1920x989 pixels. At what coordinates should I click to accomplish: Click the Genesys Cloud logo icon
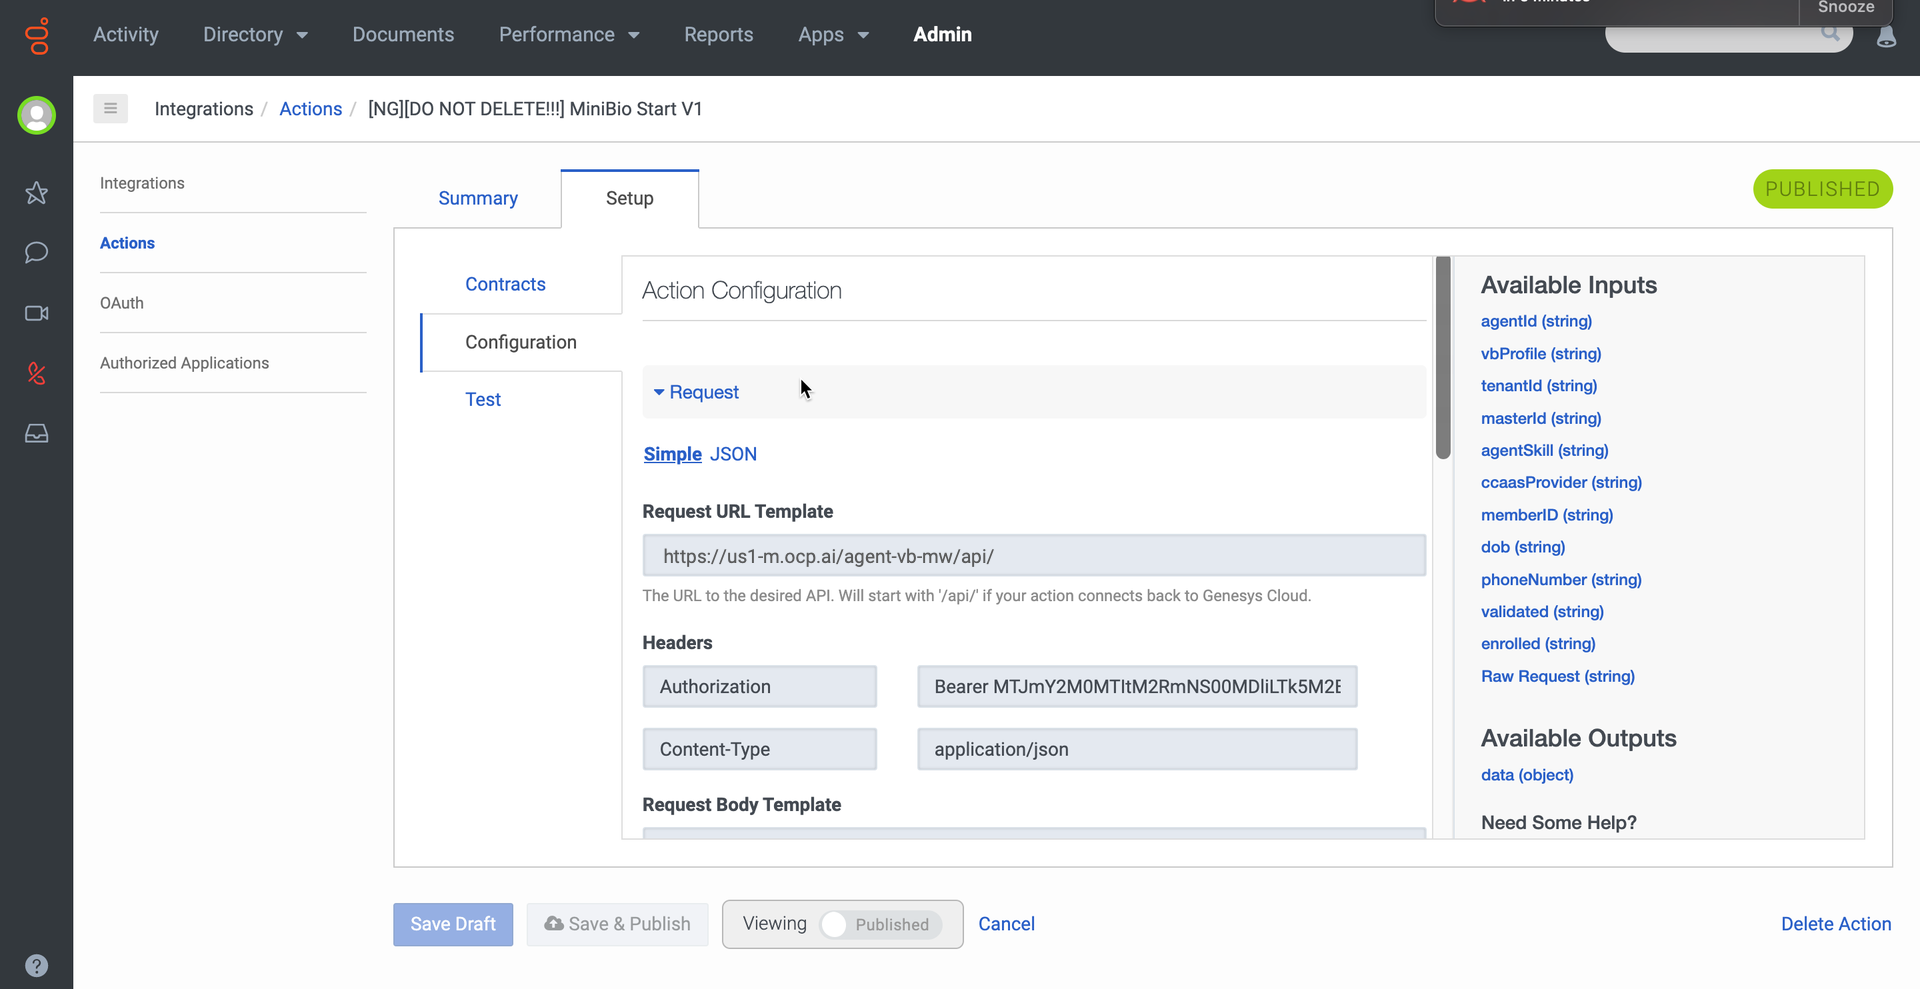tap(37, 37)
